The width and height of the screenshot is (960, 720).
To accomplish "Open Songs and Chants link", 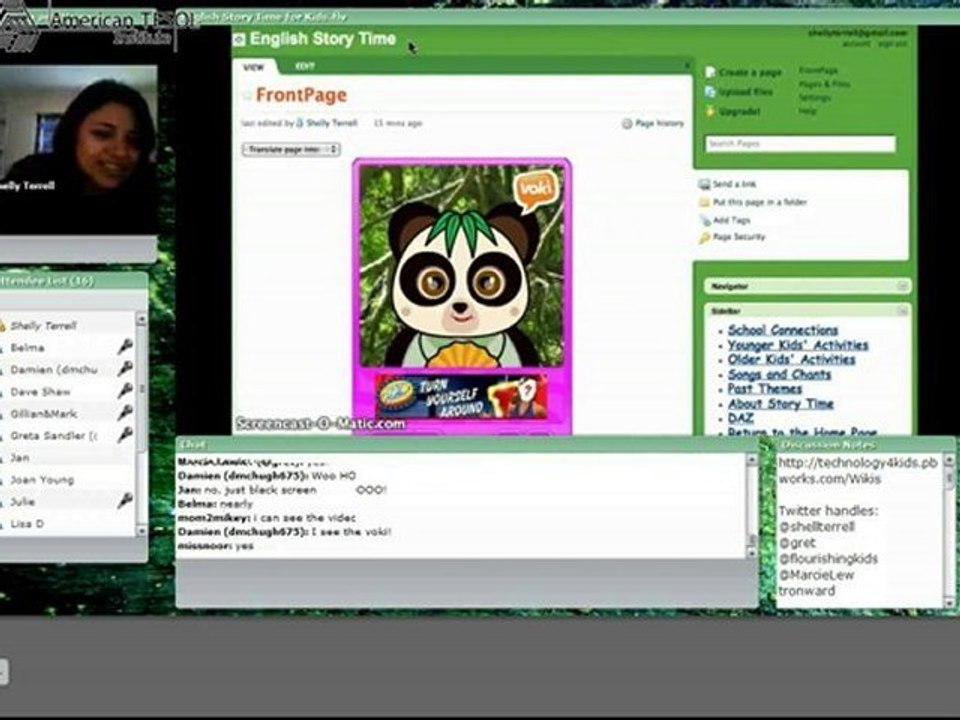I will point(779,374).
